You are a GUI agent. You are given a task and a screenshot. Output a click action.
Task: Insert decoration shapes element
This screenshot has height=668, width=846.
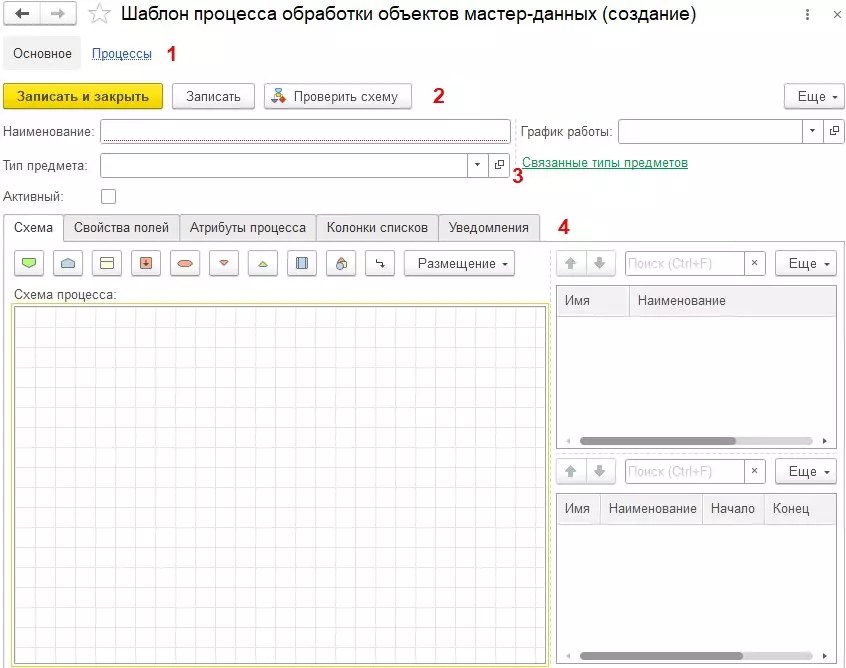click(341, 263)
